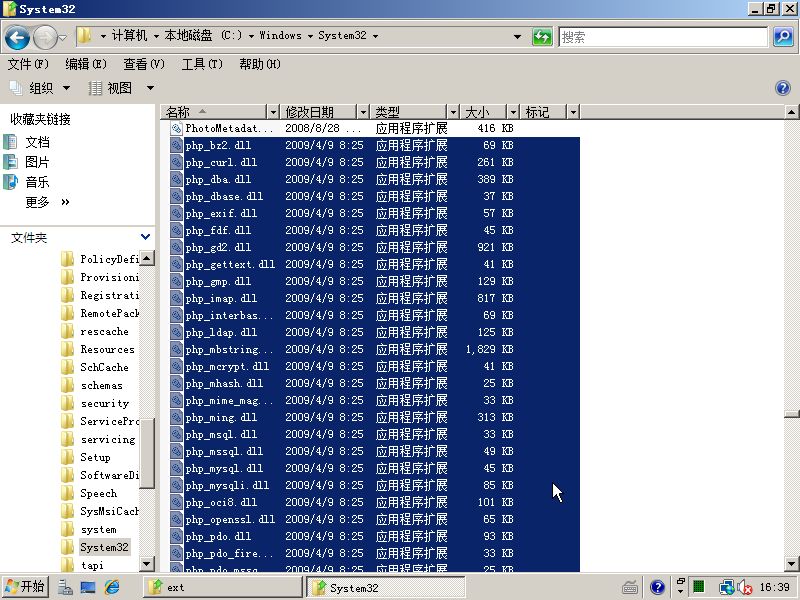Launch Internet Explorer from quick launch
Screen dimensions: 800x600
point(112,587)
